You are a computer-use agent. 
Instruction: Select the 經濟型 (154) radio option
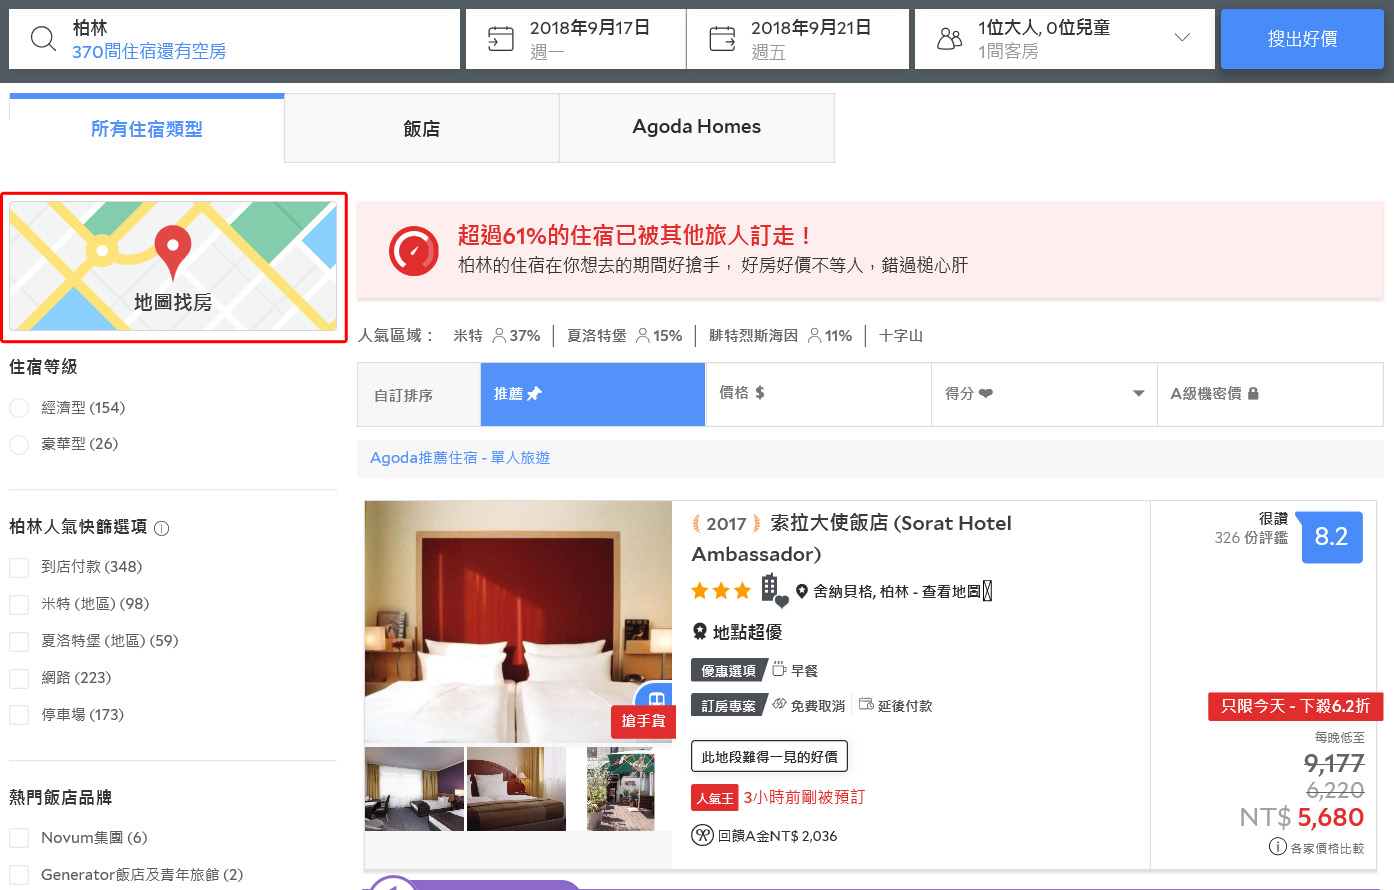click(19, 408)
